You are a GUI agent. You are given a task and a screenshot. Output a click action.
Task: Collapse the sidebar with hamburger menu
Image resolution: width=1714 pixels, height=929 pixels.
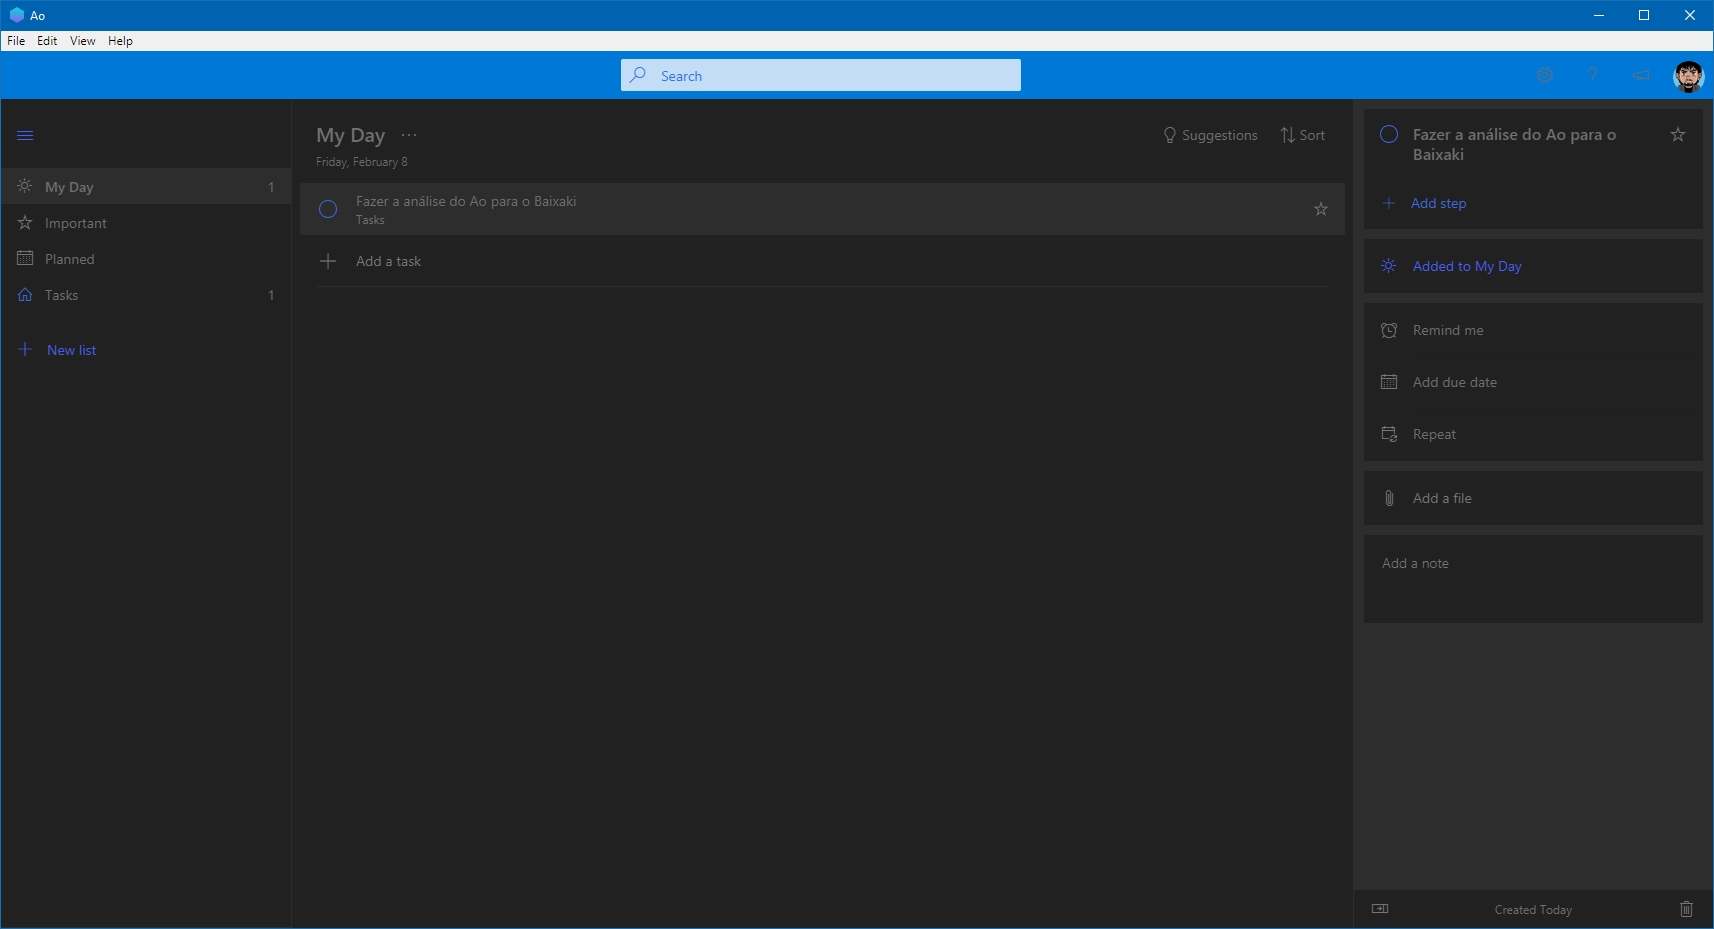[25, 135]
